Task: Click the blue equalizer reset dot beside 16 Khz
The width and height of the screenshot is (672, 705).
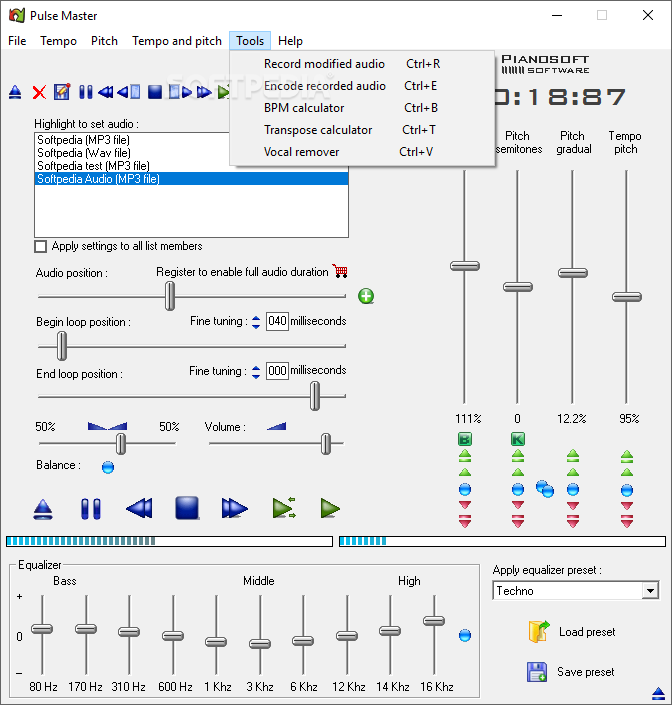Action: click(465, 635)
